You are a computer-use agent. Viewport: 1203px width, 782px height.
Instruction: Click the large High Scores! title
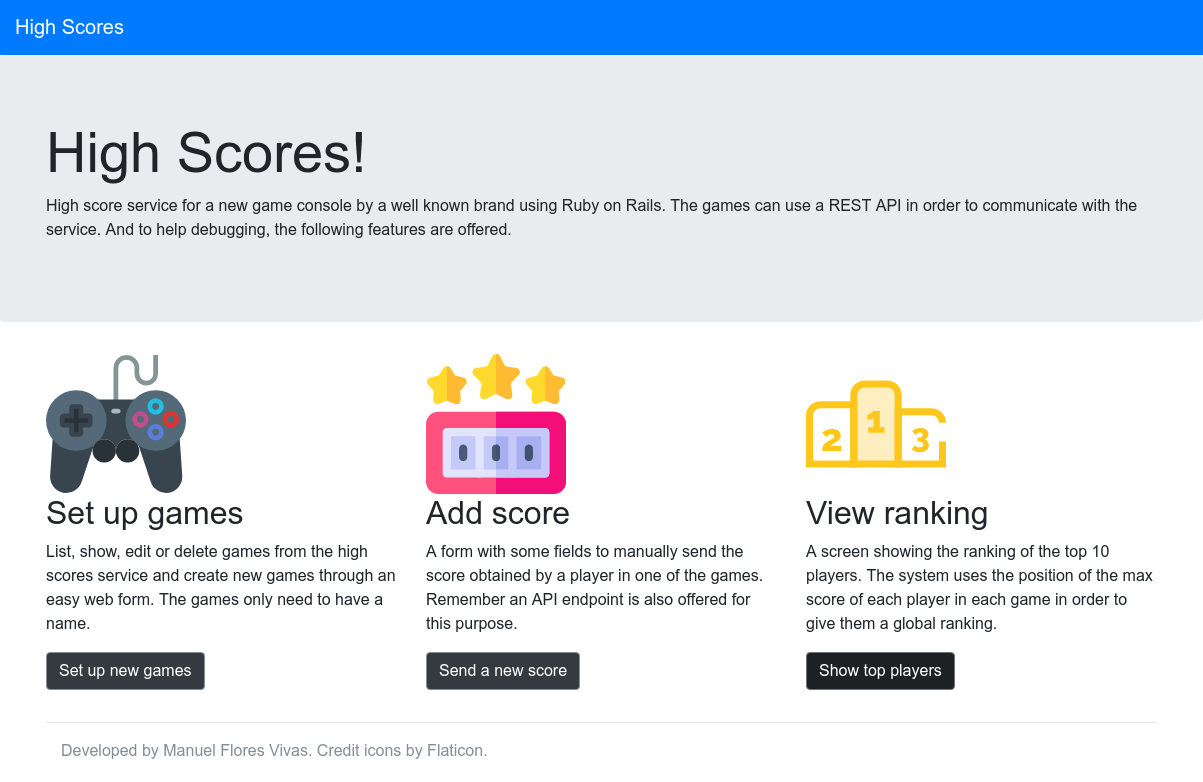click(206, 153)
